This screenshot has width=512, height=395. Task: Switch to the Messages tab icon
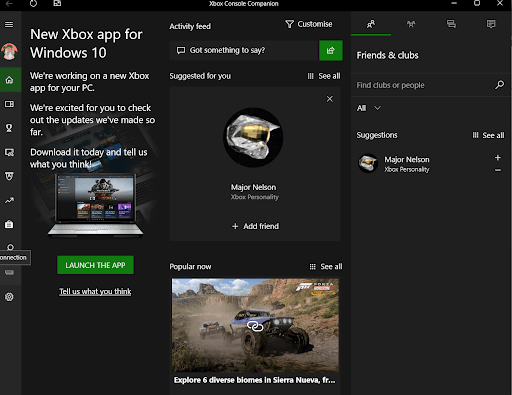(451, 24)
